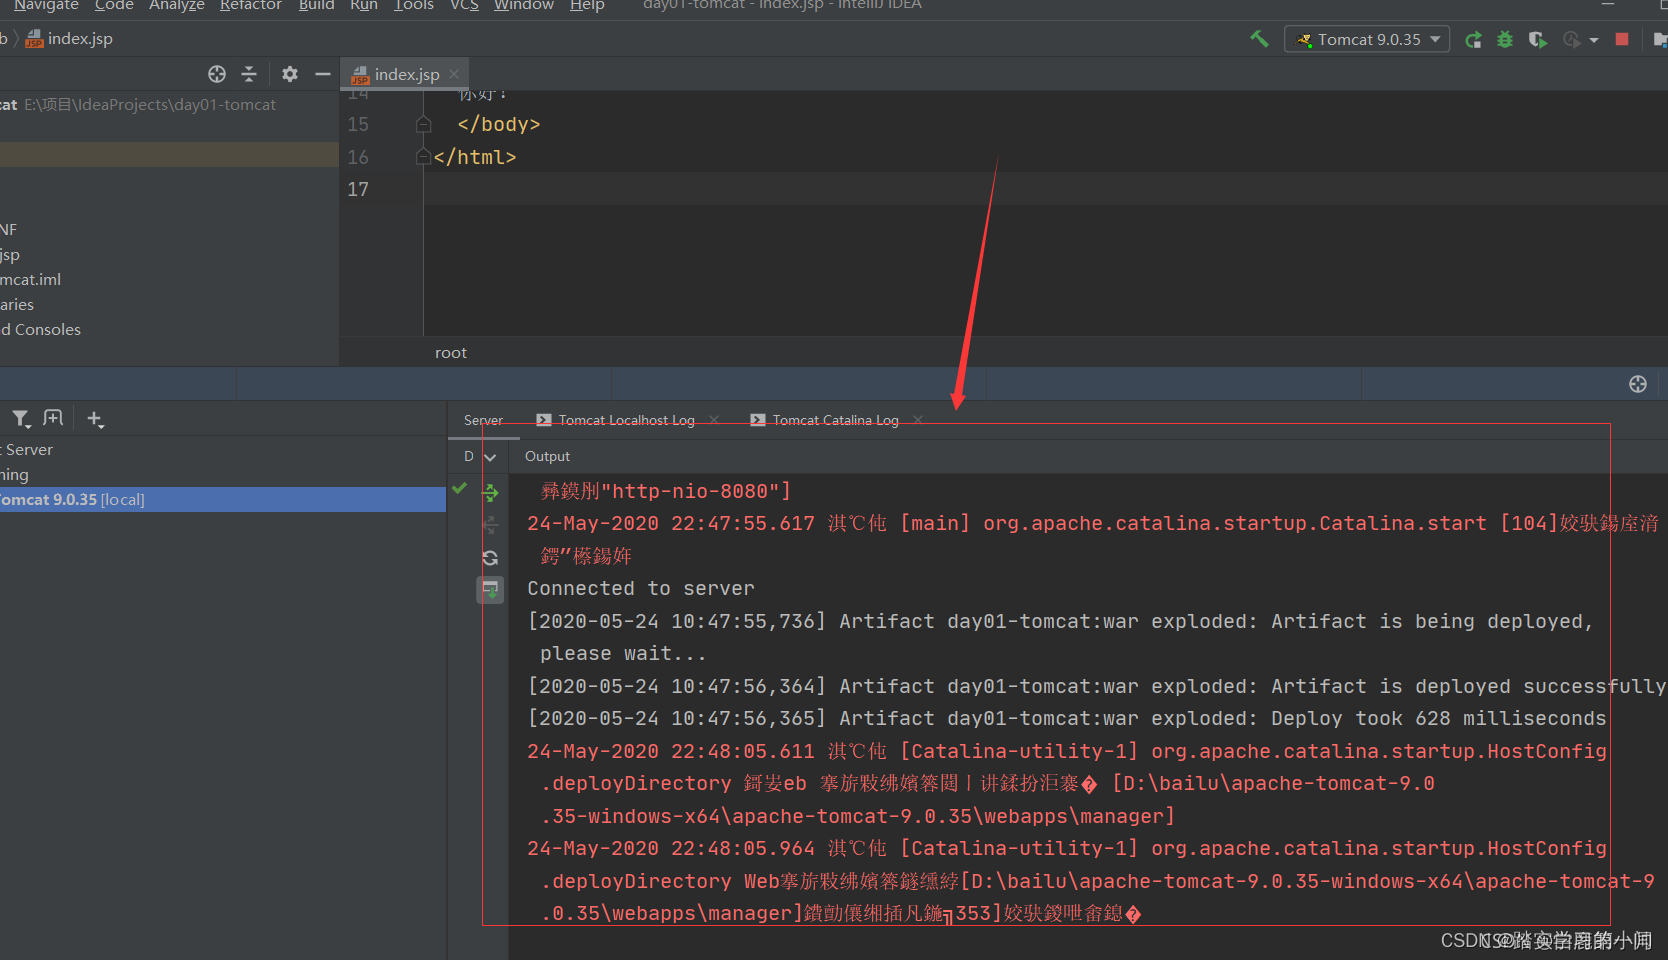The width and height of the screenshot is (1668, 960).
Task: Click the Open in New Tab icon in Services
Action: [x=54, y=418]
